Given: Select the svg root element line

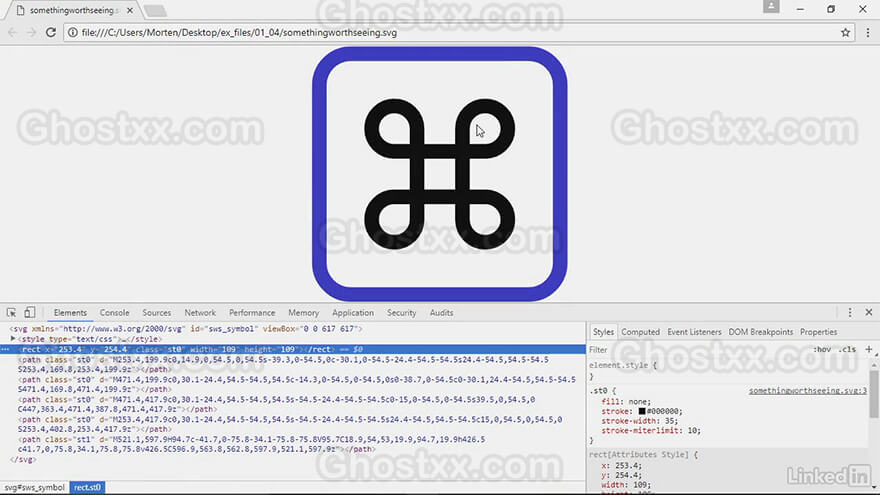Looking at the screenshot, I should pos(186,329).
